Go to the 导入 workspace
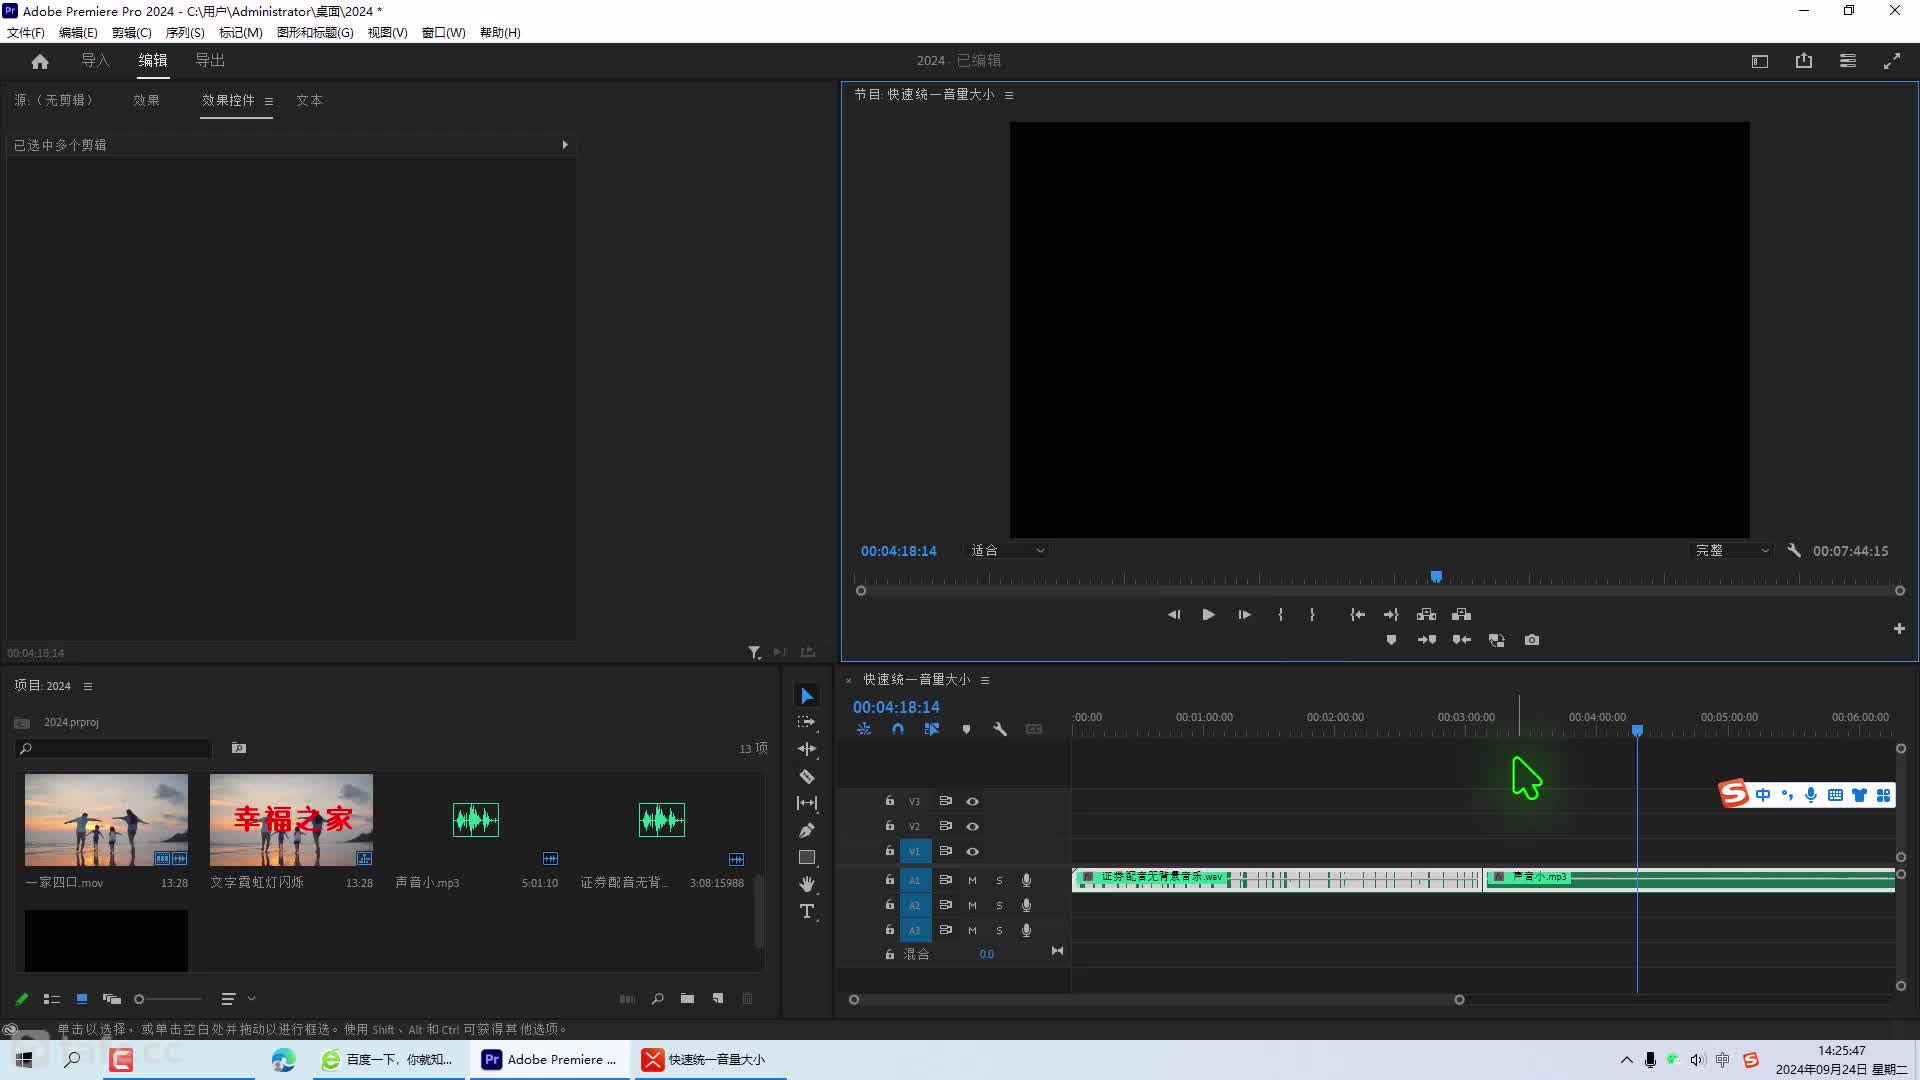Screen dimensions: 1920x1080 (95, 60)
